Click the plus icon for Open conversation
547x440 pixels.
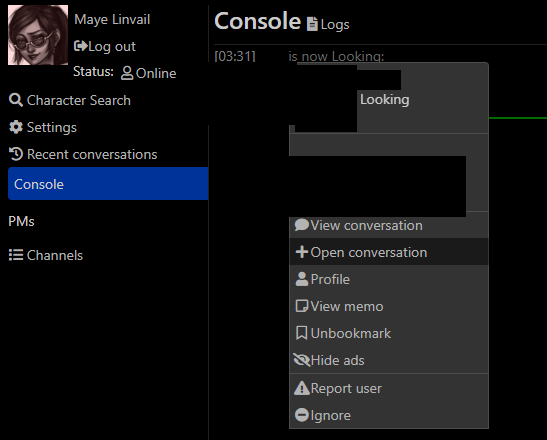[x=302, y=252]
